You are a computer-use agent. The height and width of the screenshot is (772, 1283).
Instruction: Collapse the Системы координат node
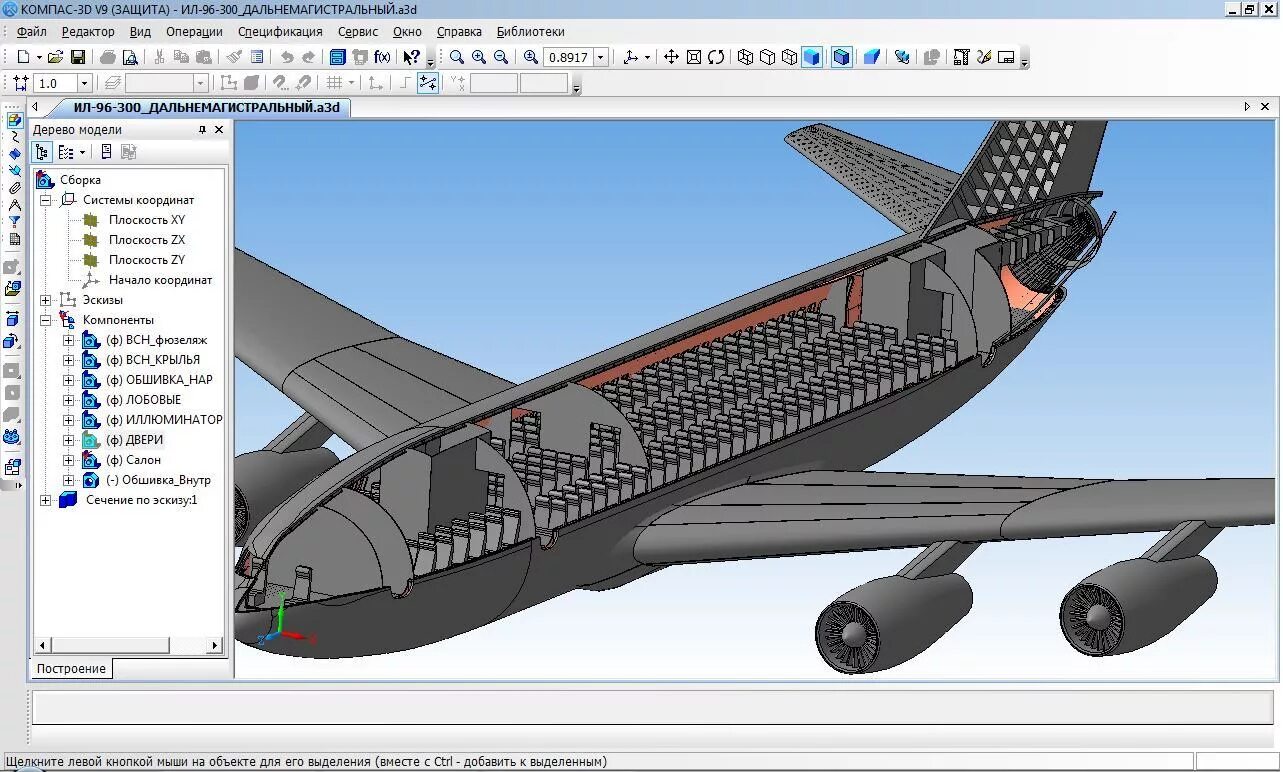pos(46,200)
